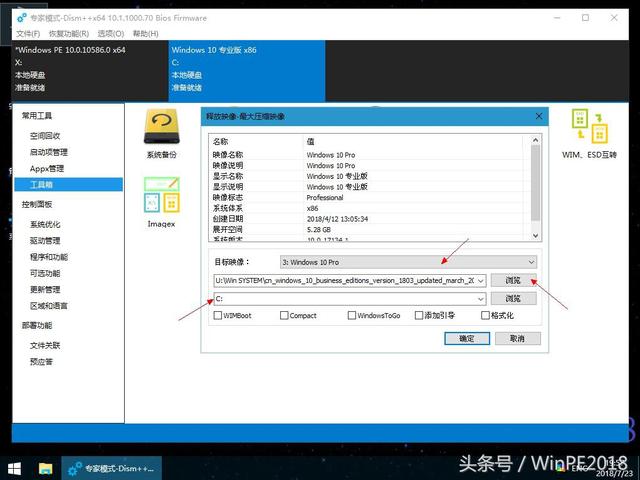Open File Explorer from the taskbar
The width and height of the screenshot is (640, 480).
(x=45, y=468)
